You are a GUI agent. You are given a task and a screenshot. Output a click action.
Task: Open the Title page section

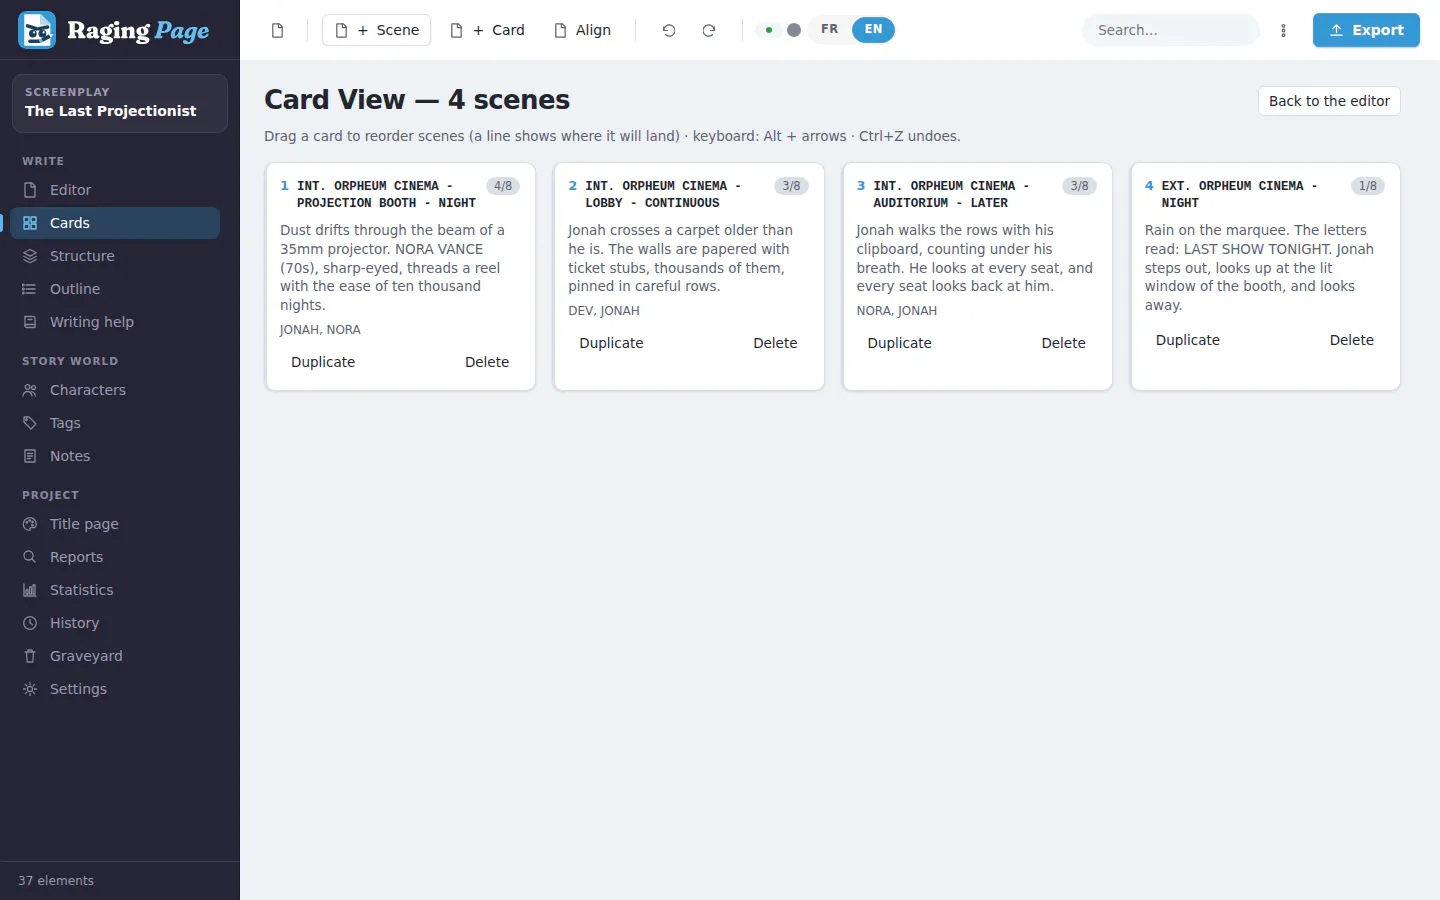pos(115,524)
